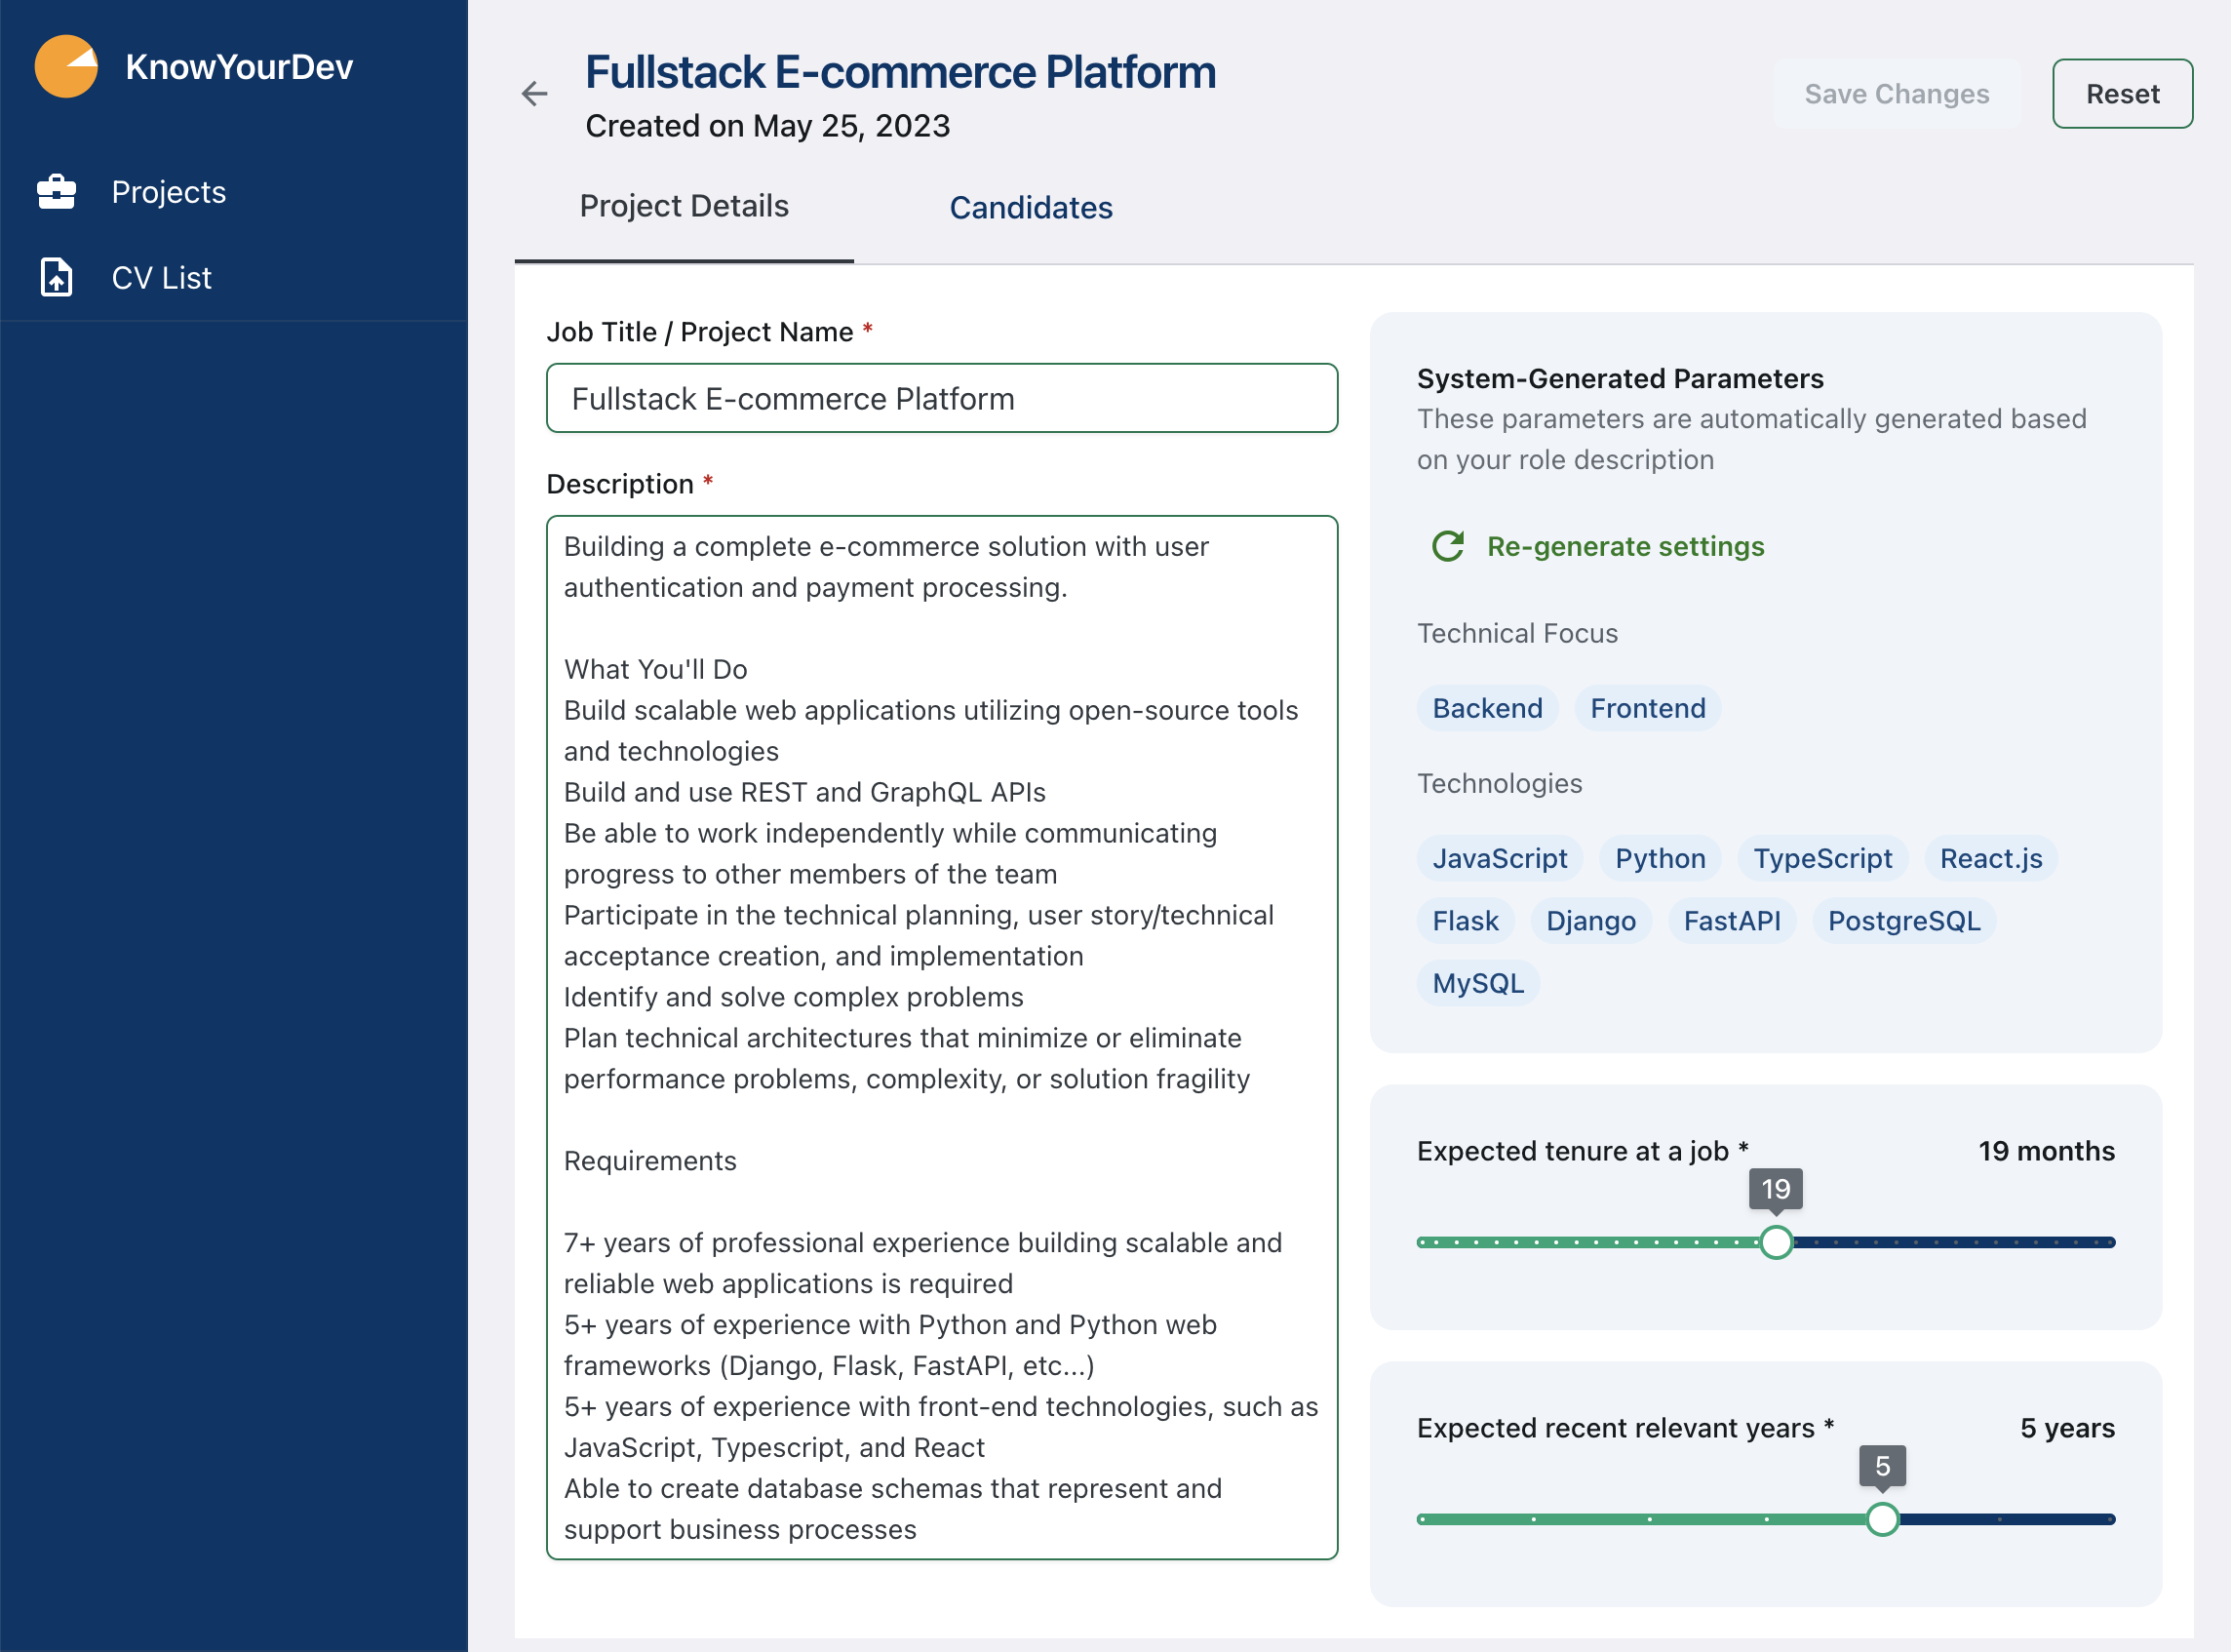Click the recent relevant years slider handle showing 5

tap(1883, 1519)
